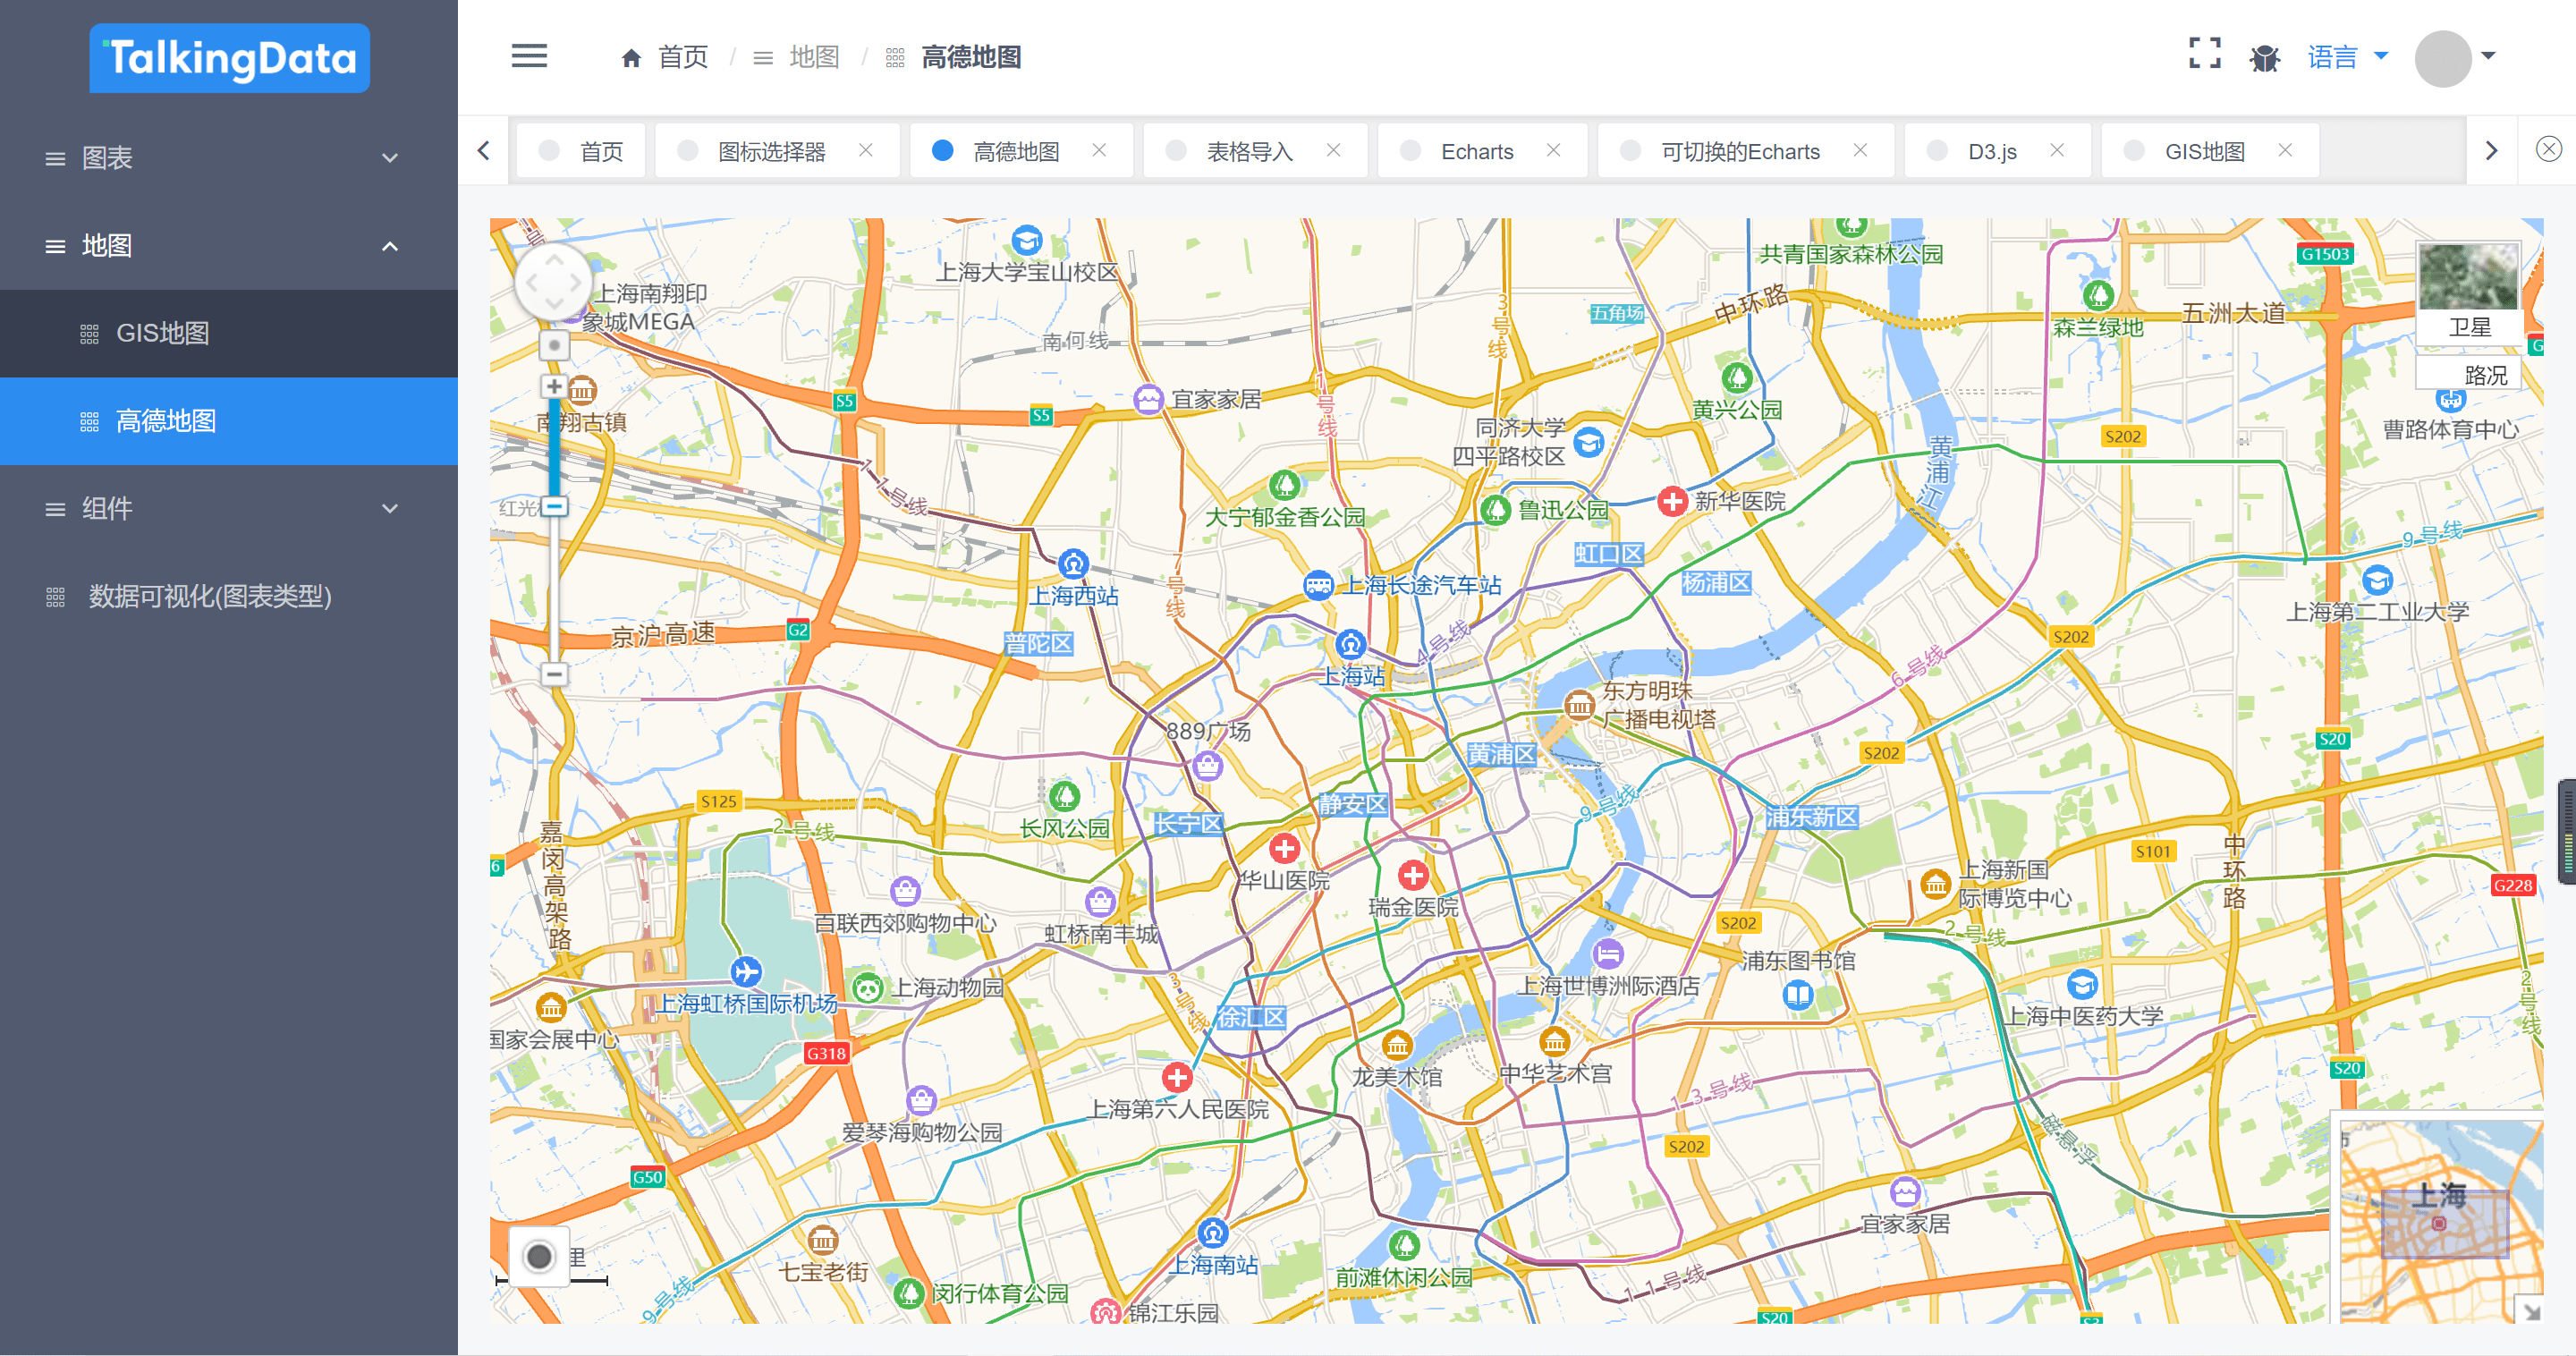The height and width of the screenshot is (1356, 2576).
Task: Open the GIS地图 sidebar item
Action: click(x=229, y=333)
